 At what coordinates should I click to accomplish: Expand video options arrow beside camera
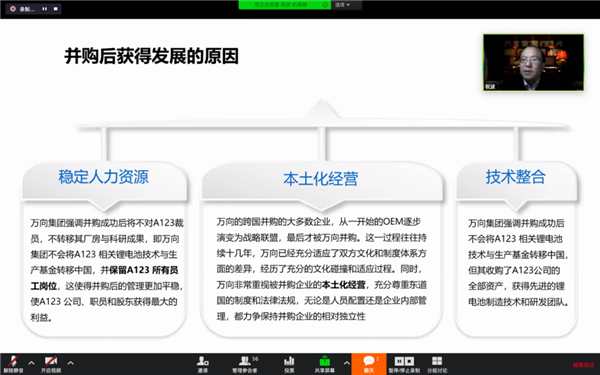pos(70,363)
